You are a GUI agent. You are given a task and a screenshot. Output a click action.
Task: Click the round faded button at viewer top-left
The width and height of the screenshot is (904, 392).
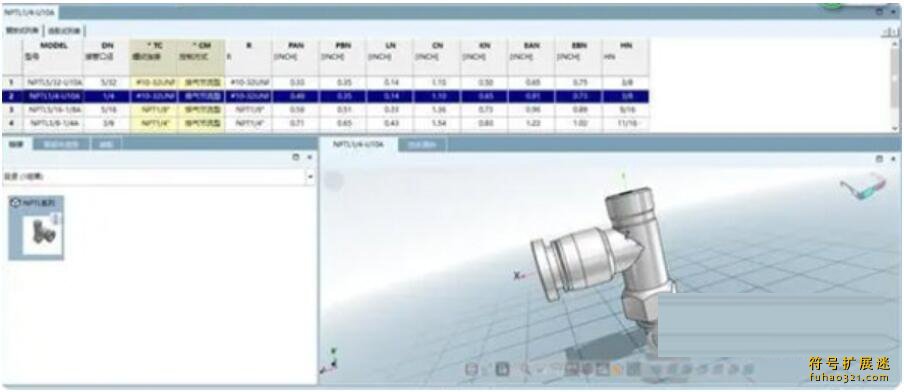coord(333,181)
